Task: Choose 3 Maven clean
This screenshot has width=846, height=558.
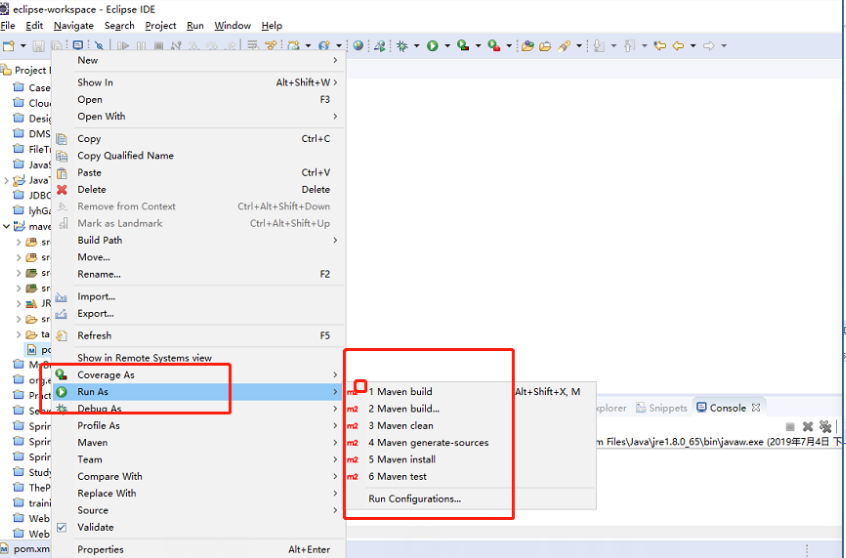Action: pos(470,426)
